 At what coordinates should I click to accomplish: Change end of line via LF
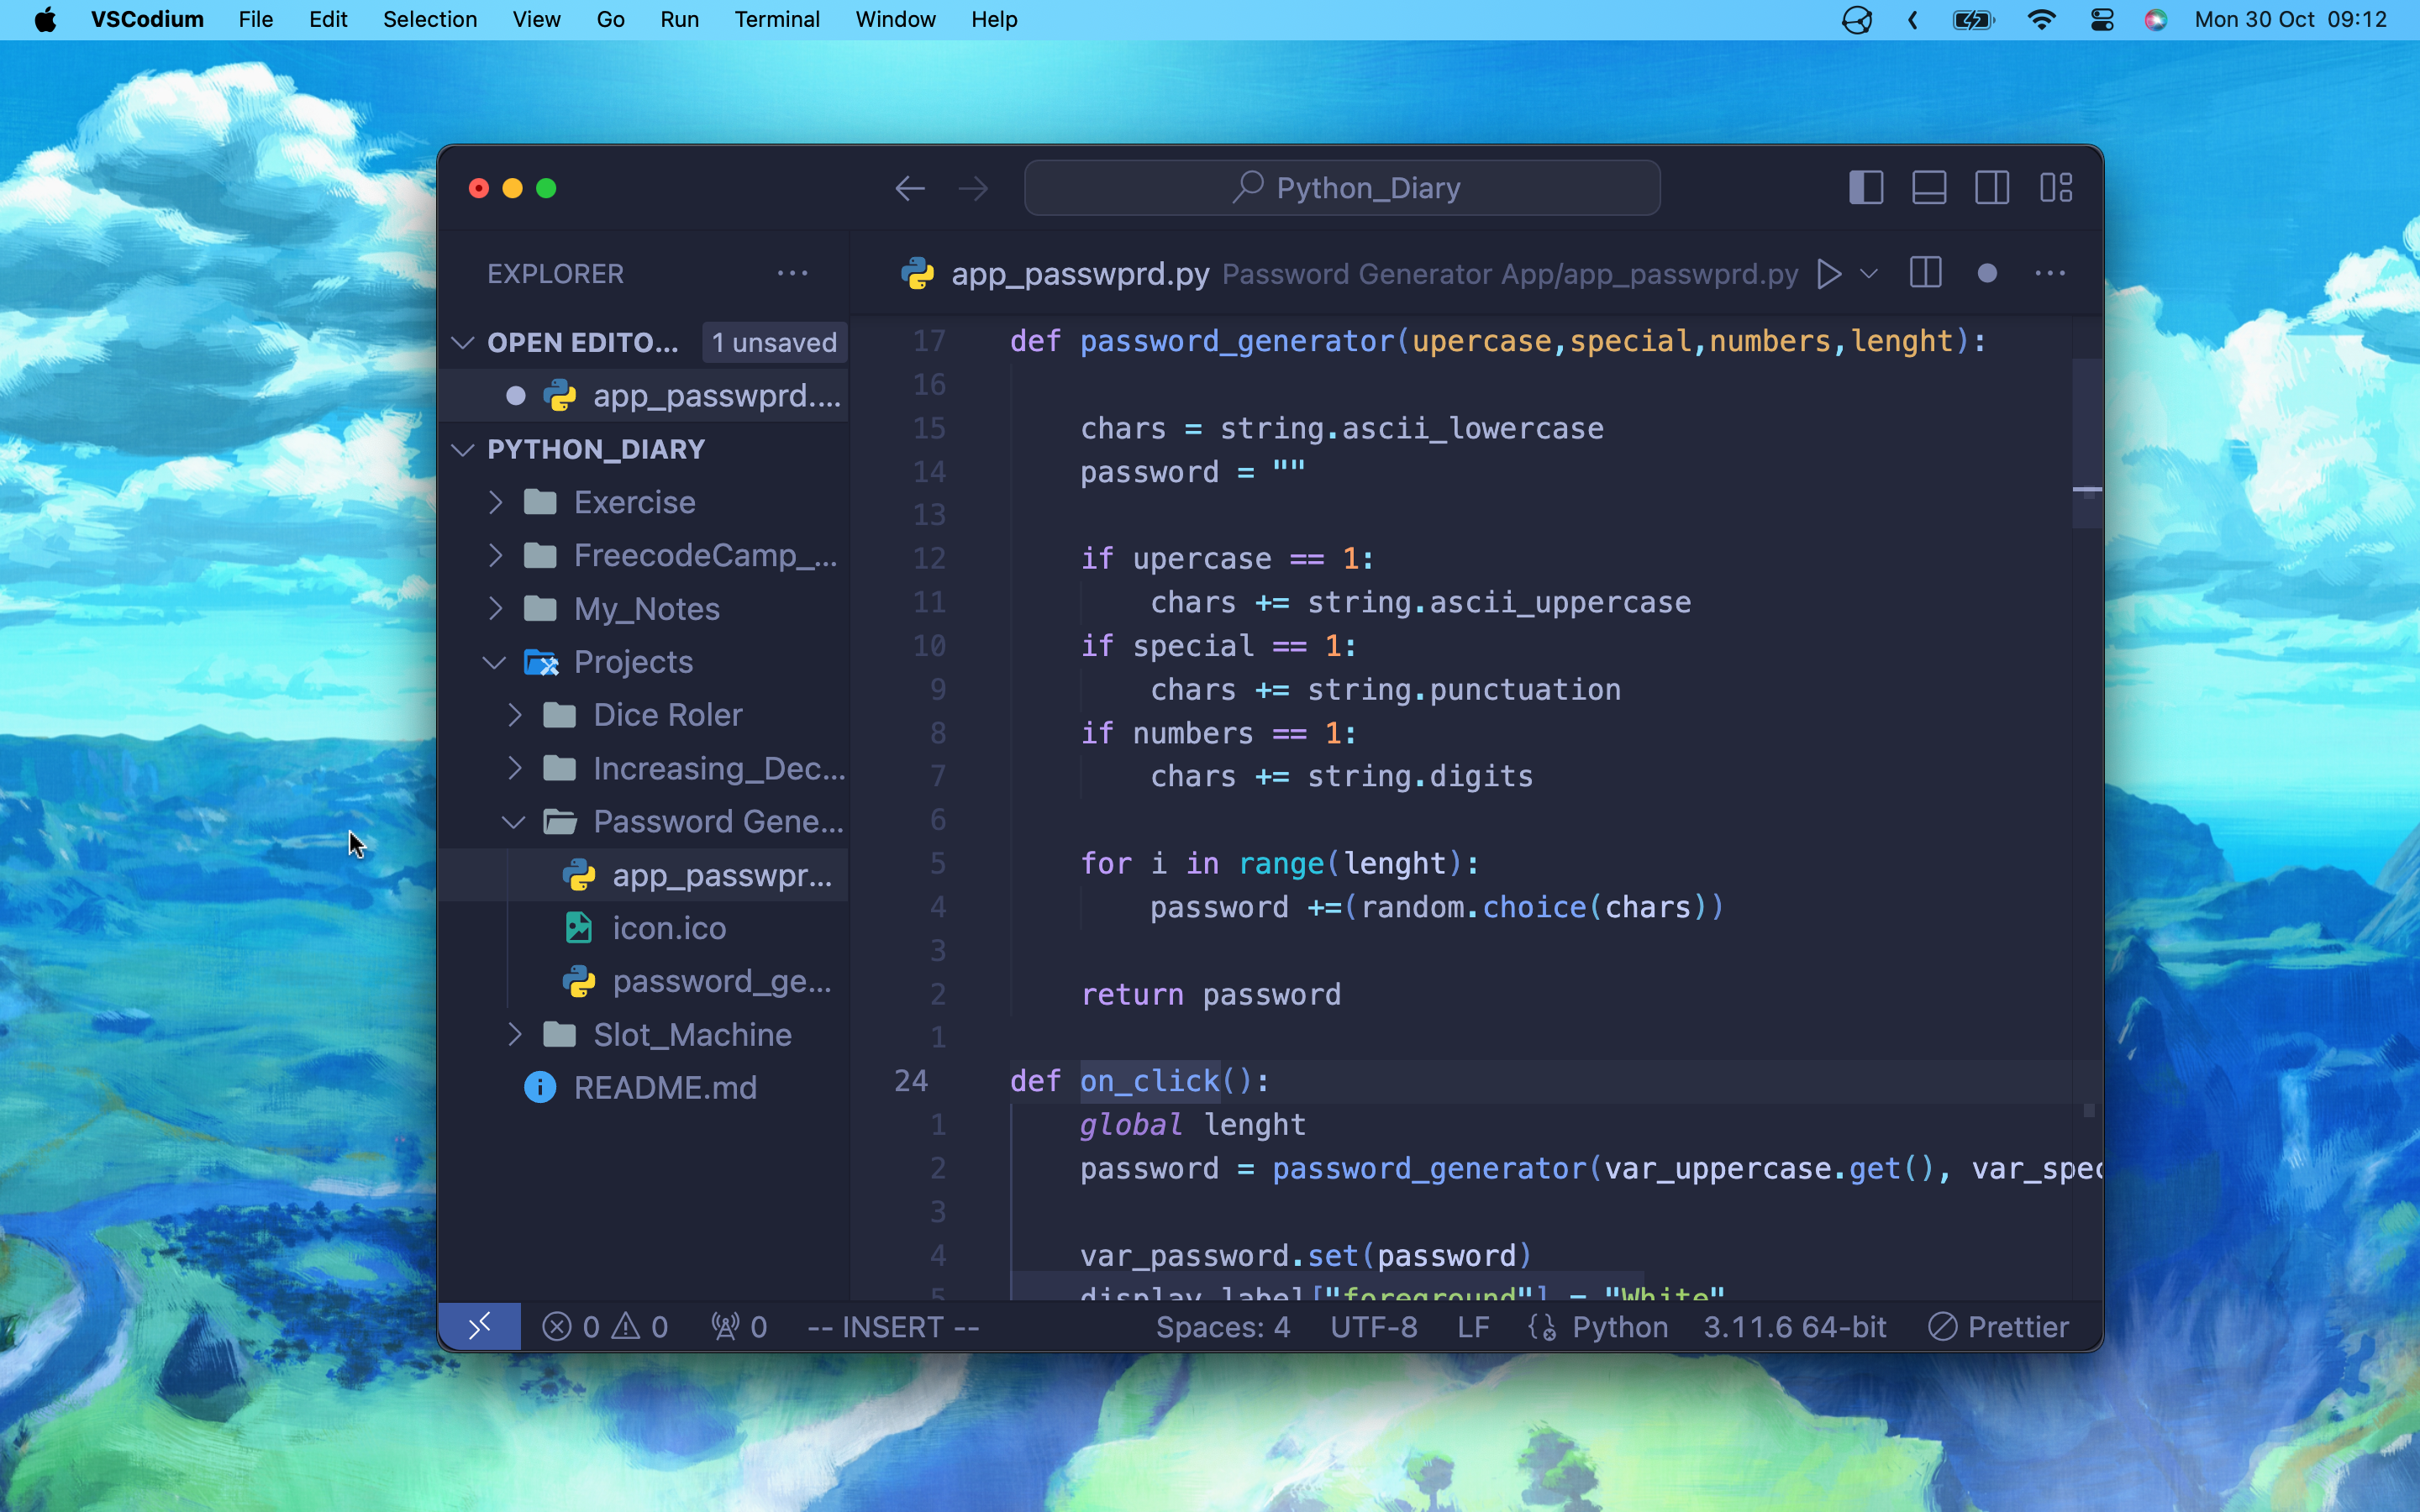click(1473, 1327)
